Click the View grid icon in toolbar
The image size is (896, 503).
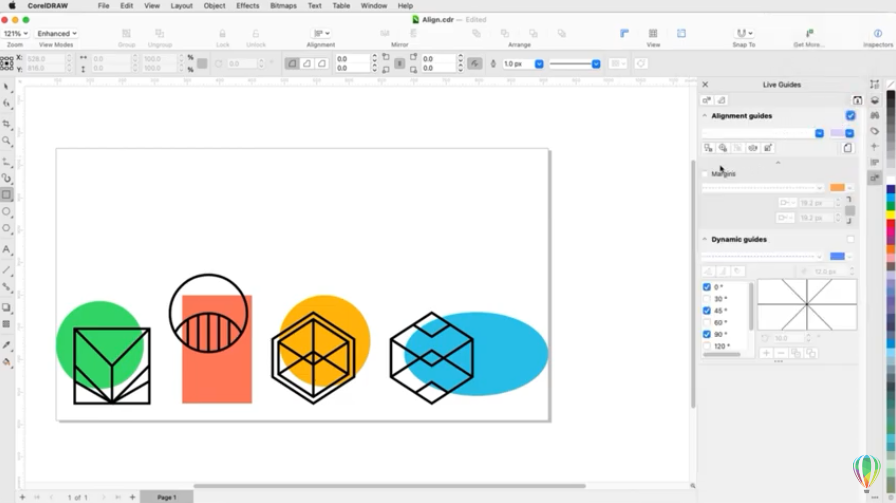coord(653,33)
